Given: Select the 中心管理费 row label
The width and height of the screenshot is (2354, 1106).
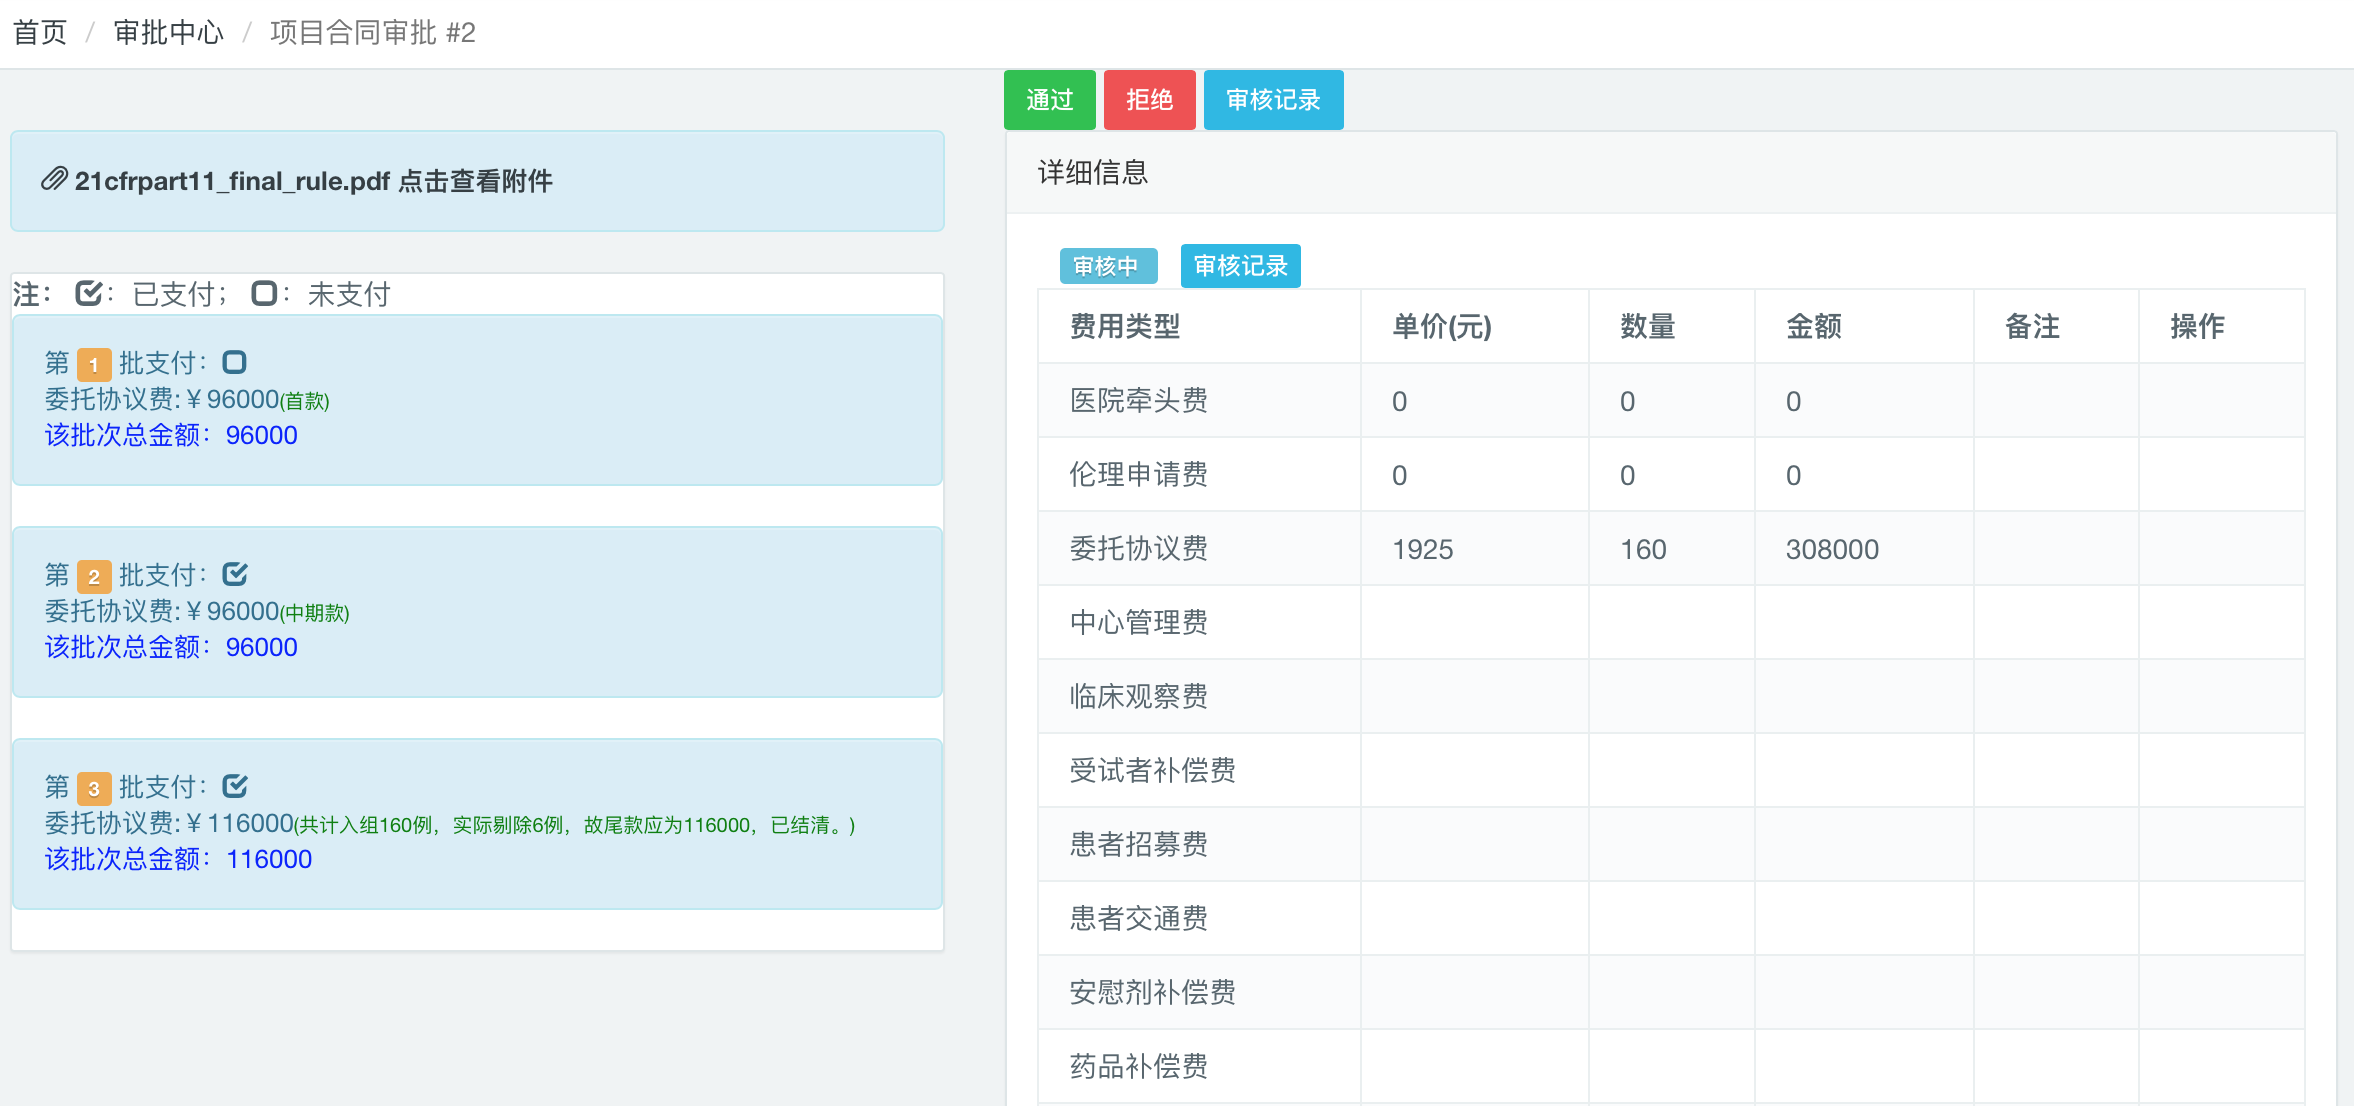Looking at the screenshot, I should [1138, 622].
